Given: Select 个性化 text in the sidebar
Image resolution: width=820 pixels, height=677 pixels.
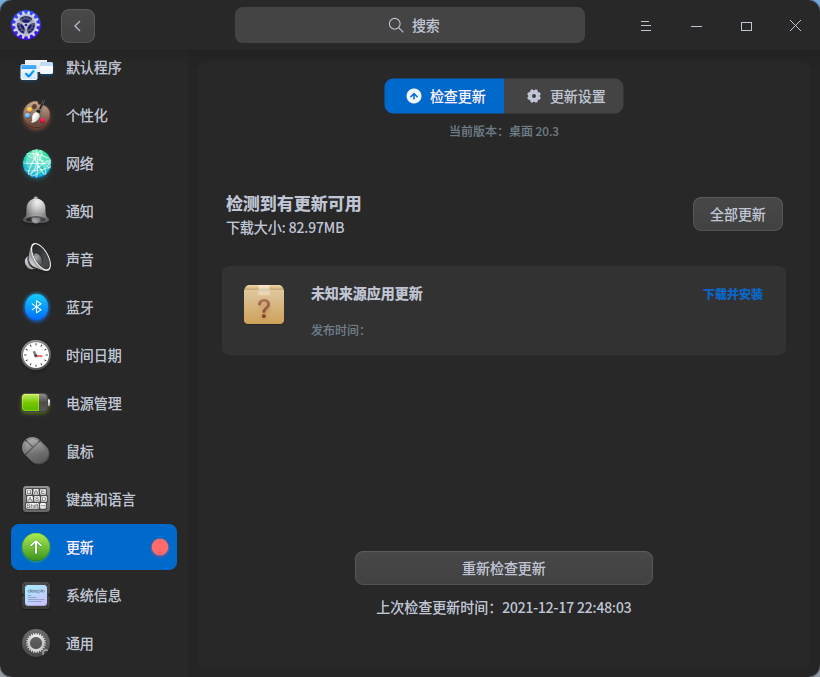Looking at the screenshot, I should (87, 116).
